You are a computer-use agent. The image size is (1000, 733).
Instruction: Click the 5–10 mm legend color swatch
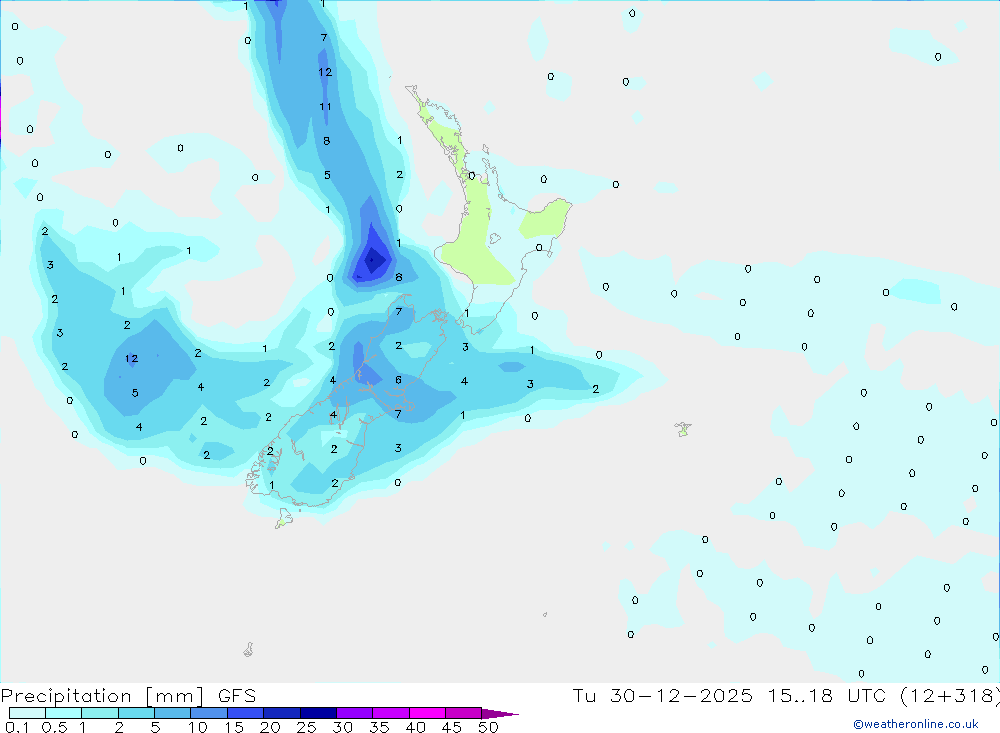tap(173, 713)
